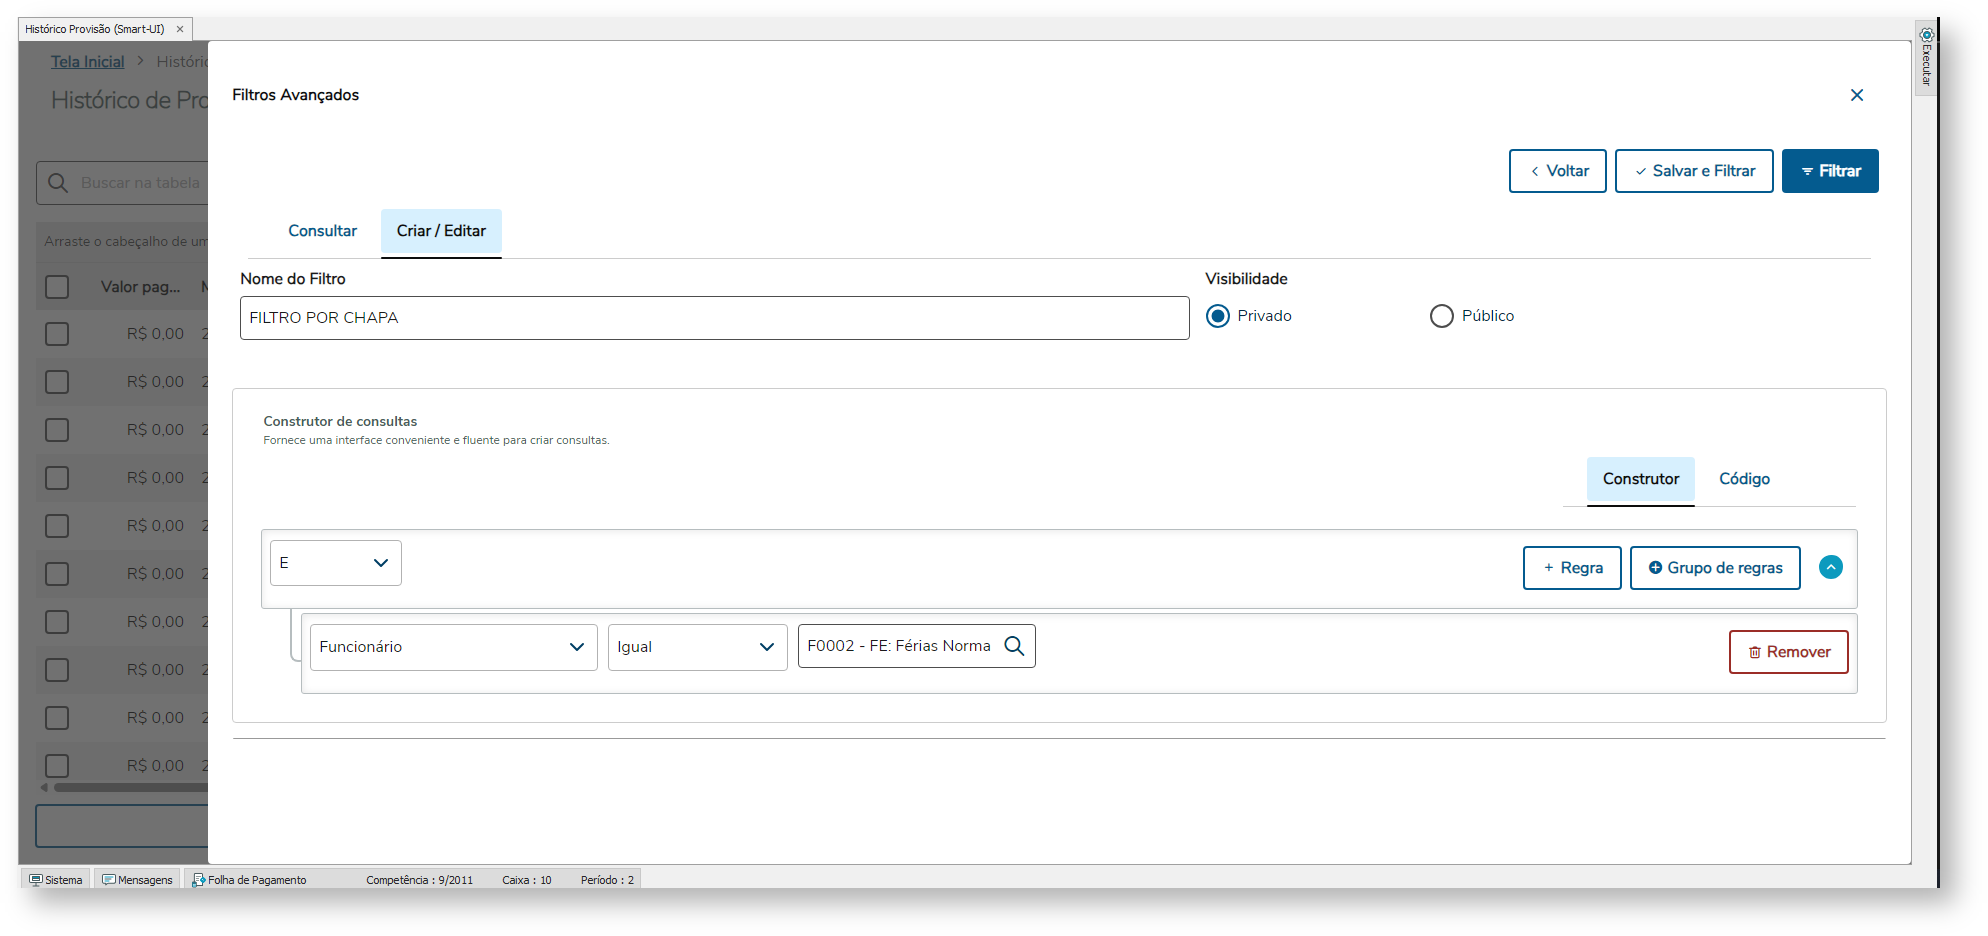The image size is (1988, 936).
Task: Click the Salvar e Filtrar button
Action: point(1693,171)
